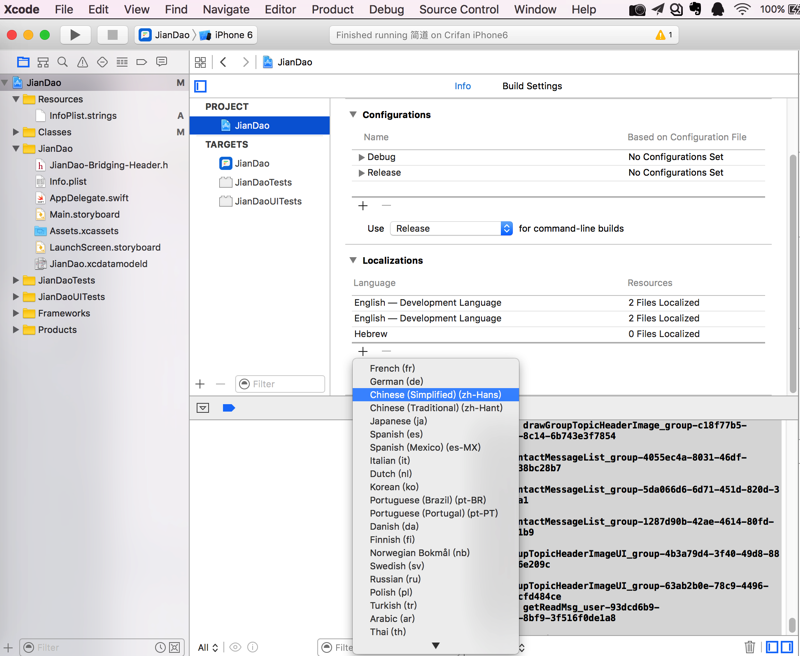Stop the running task
This screenshot has height=656, width=800.
(112, 35)
